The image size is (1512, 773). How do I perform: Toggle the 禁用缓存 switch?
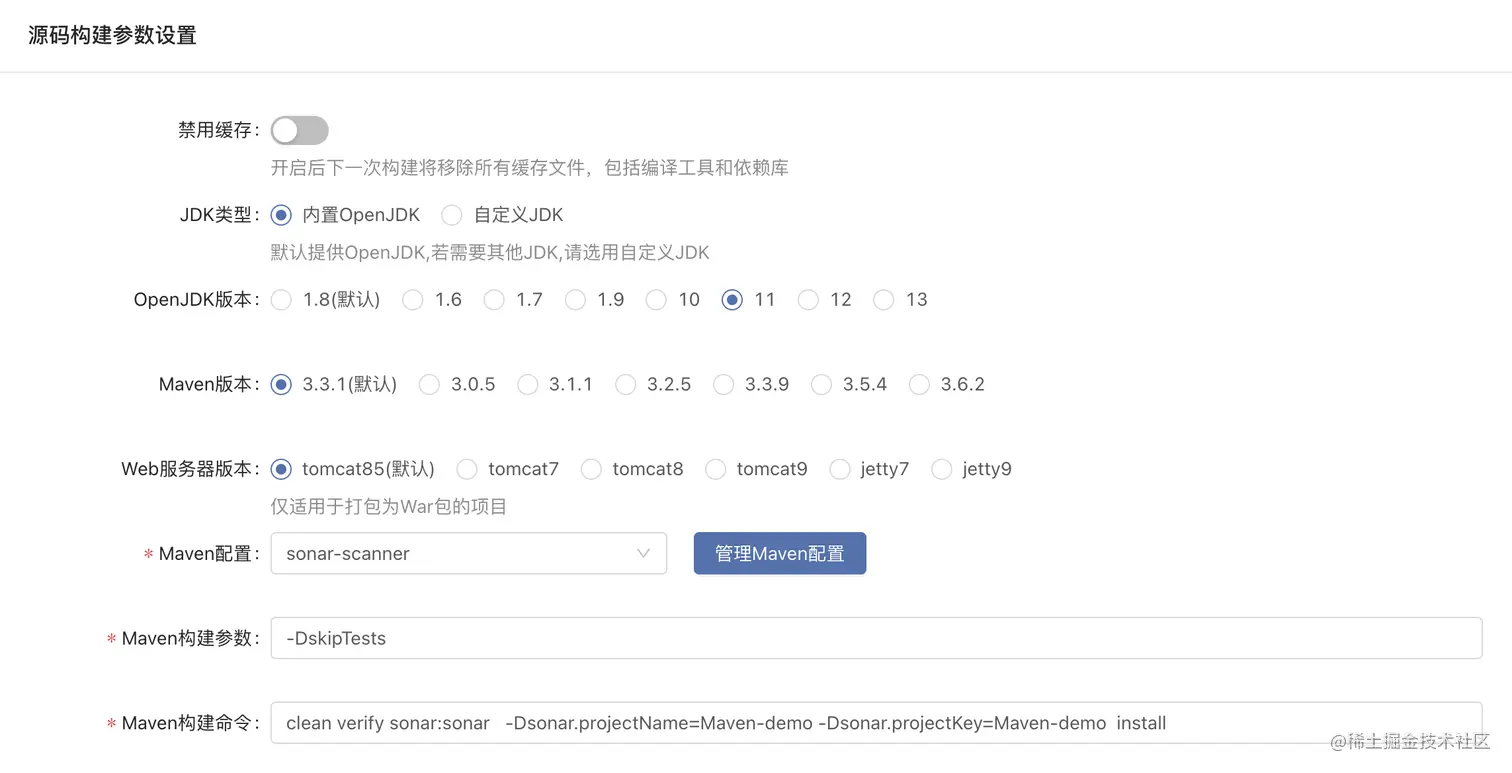point(299,130)
